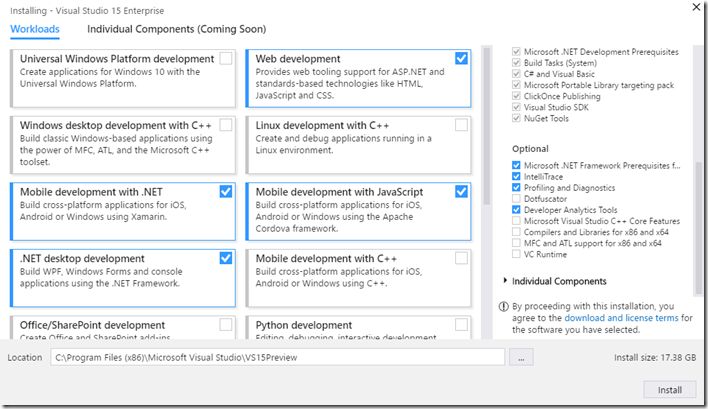Viewport: 708px width, 409px height.
Task: Close the installer window
Action: (x=696, y=7)
